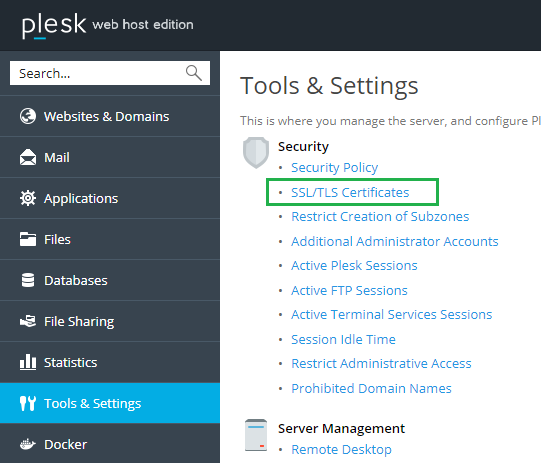The width and height of the screenshot is (541, 463).
Task: Click the Mail envelope icon
Action: tap(28, 157)
